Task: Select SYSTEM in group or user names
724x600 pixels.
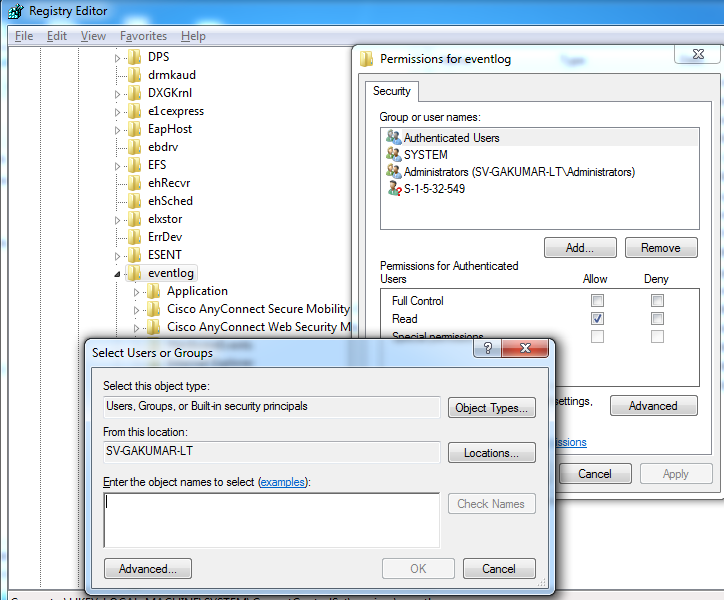Action: click(x=426, y=154)
